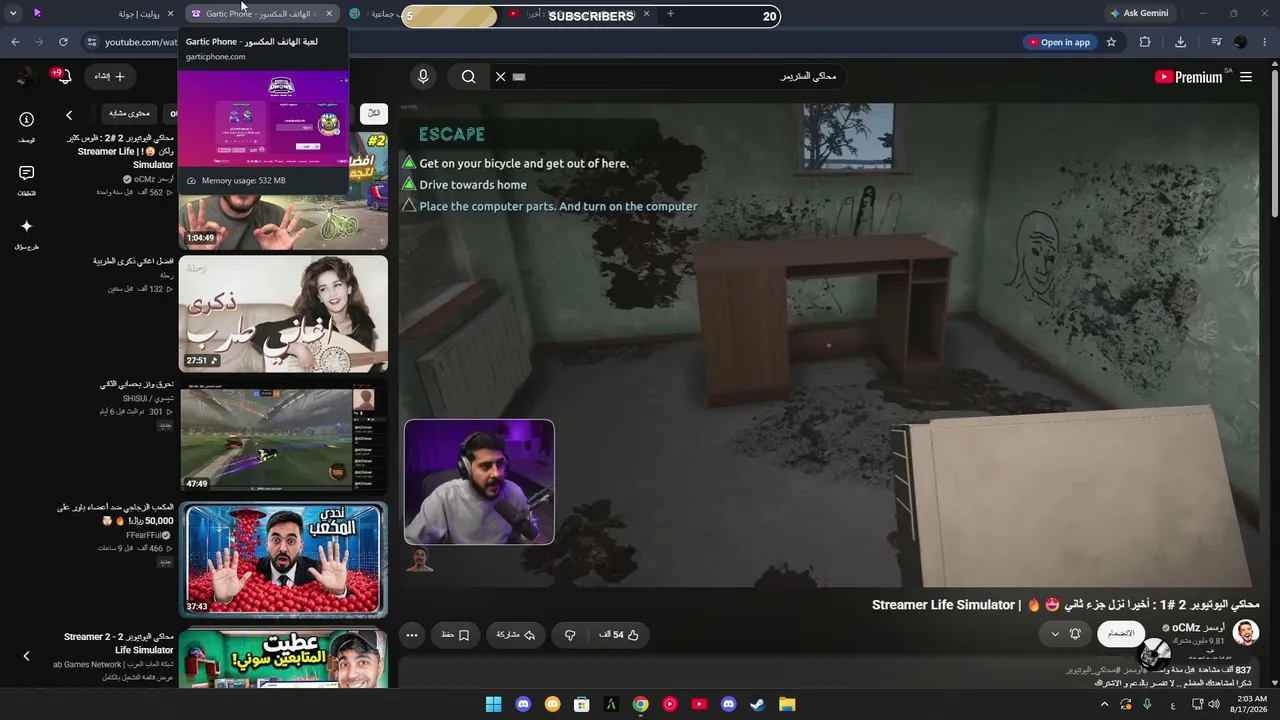Viewport: 1280px width, 720px height.
Task: Open the Chrome media control icon
Action: pyautogui.click(x=1216, y=42)
